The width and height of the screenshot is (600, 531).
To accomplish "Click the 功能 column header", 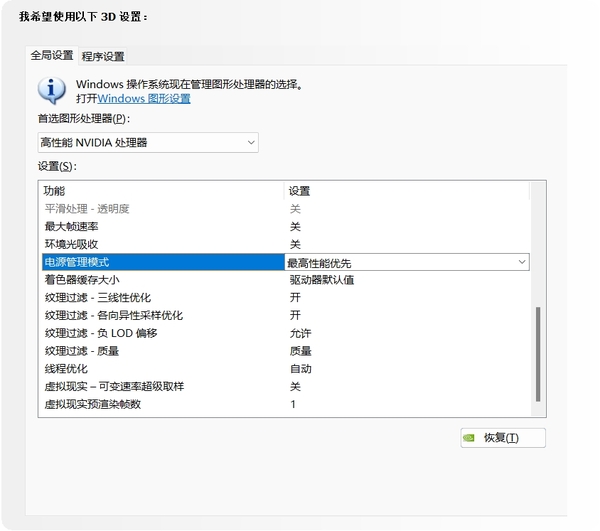I will [163, 191].
